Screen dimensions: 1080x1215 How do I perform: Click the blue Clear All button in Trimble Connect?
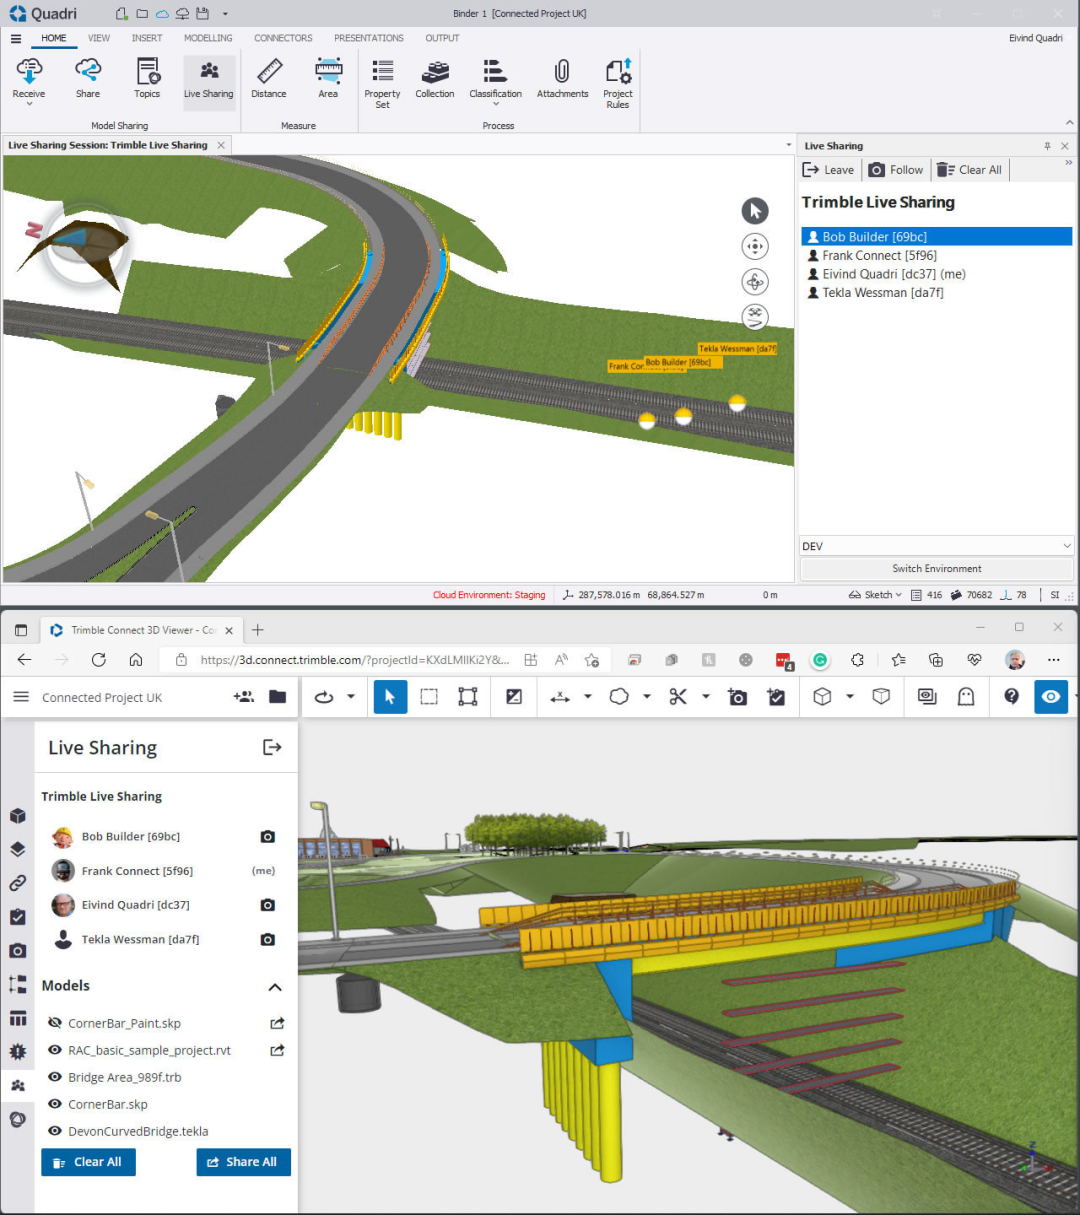pos(88,1162)
